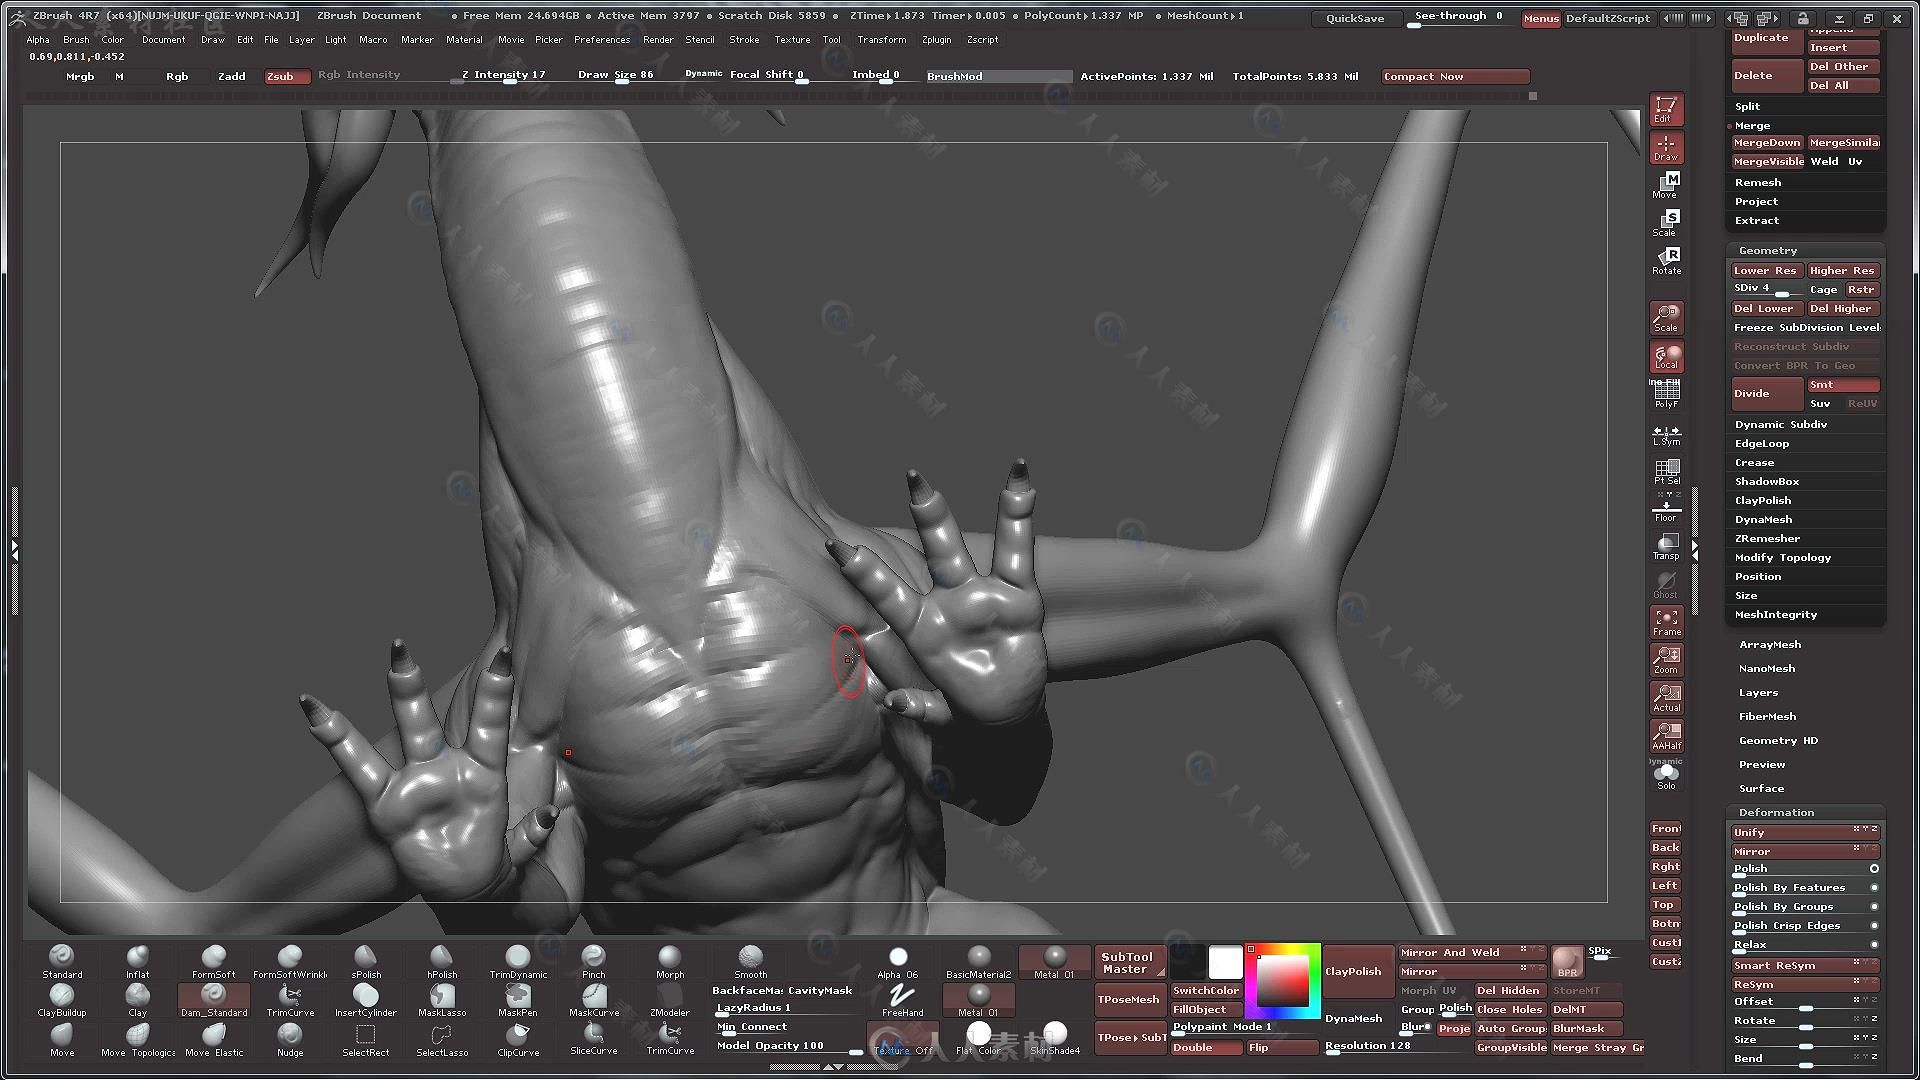
Task: Expand the Modify Topology section
Action: tap(1783, 557)
